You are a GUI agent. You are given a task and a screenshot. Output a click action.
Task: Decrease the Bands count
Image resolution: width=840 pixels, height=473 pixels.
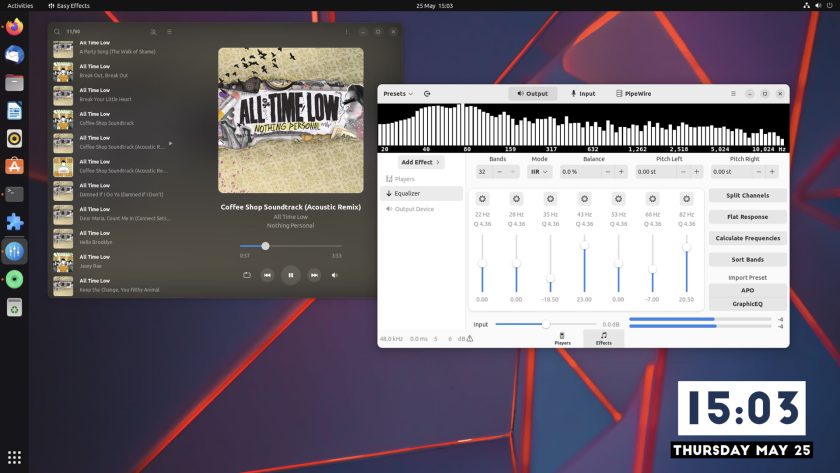(x=499, y=172)
